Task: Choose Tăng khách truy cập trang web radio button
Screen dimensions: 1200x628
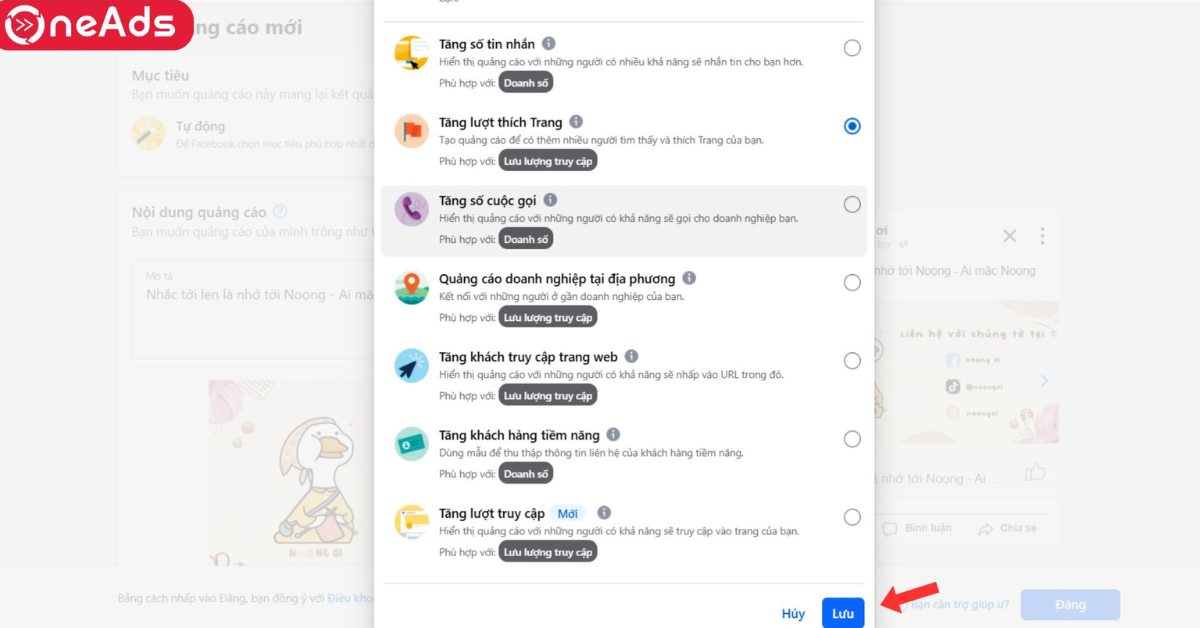Action: [x=852, y=361]
